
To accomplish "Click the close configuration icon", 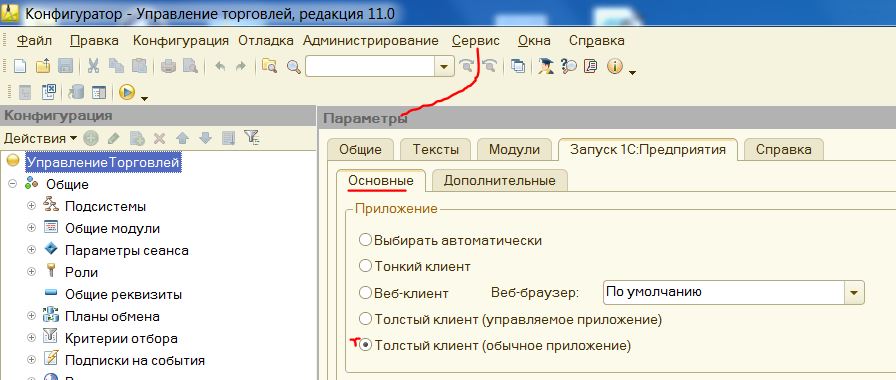I will 49,92.
